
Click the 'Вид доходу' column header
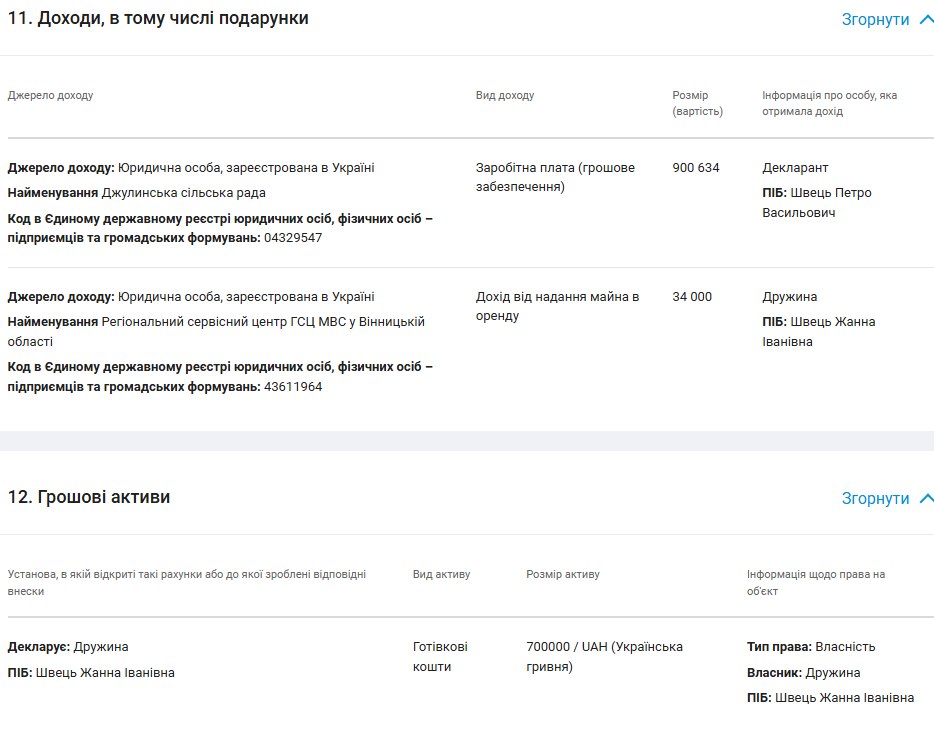click(x=505, y=96)
